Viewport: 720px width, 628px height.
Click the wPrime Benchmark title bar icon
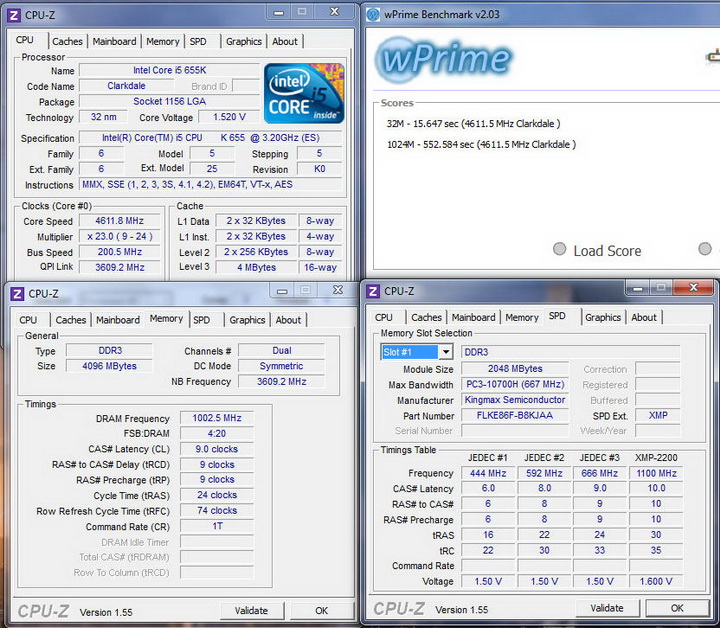click(x=373, y=15)
